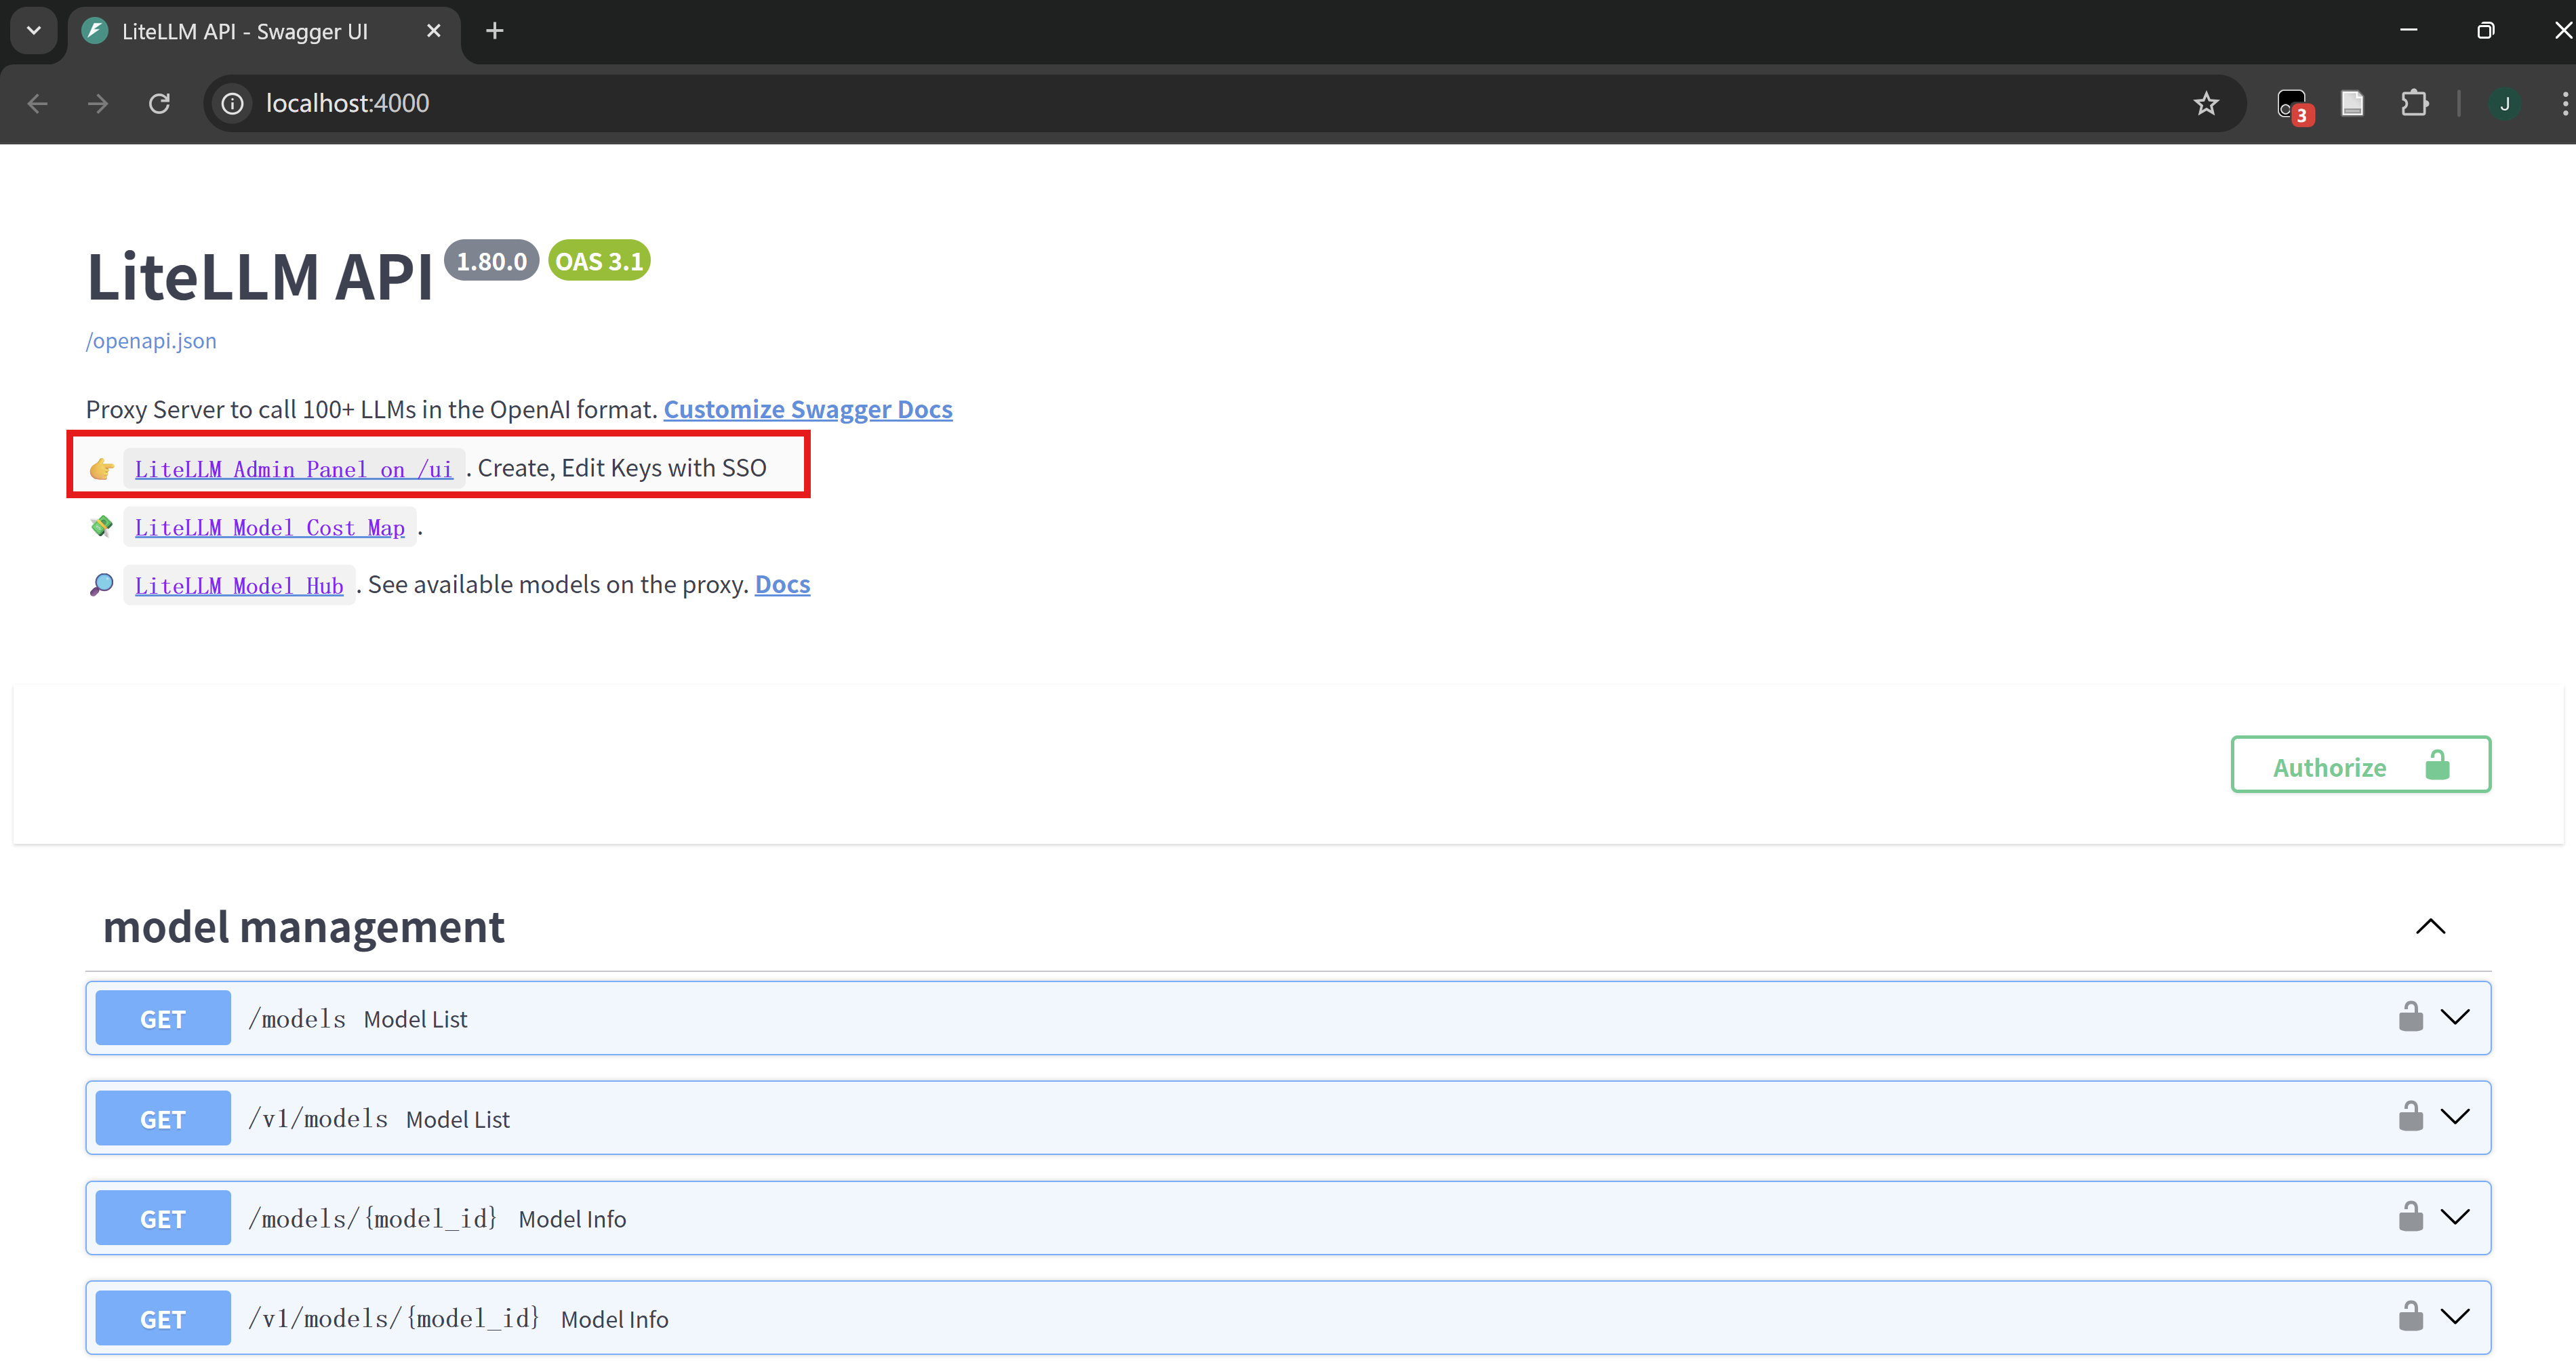The width and height of the screenshot is (2576, 1361).
Task: Click the lock icon on GET /v1/models row
Action: coord(2410,1117)
